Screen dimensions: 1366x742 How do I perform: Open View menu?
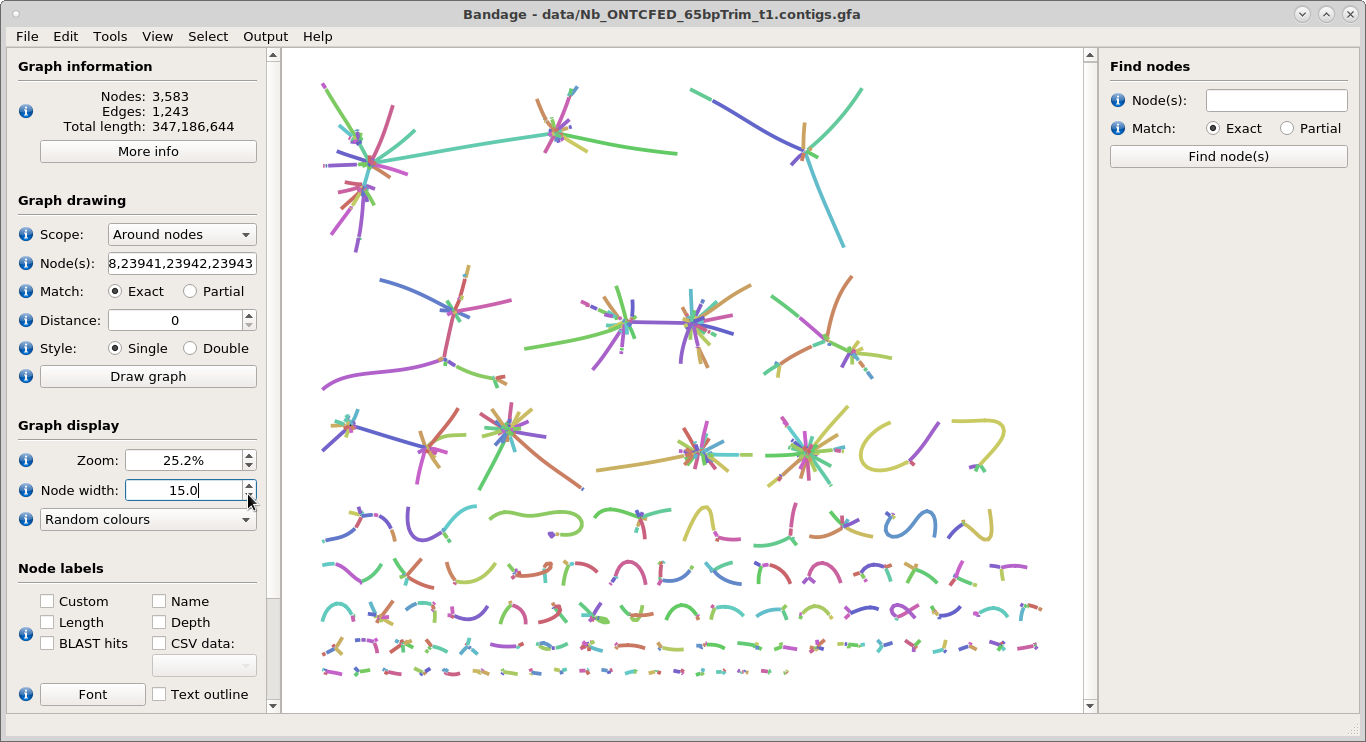point(157,36)
